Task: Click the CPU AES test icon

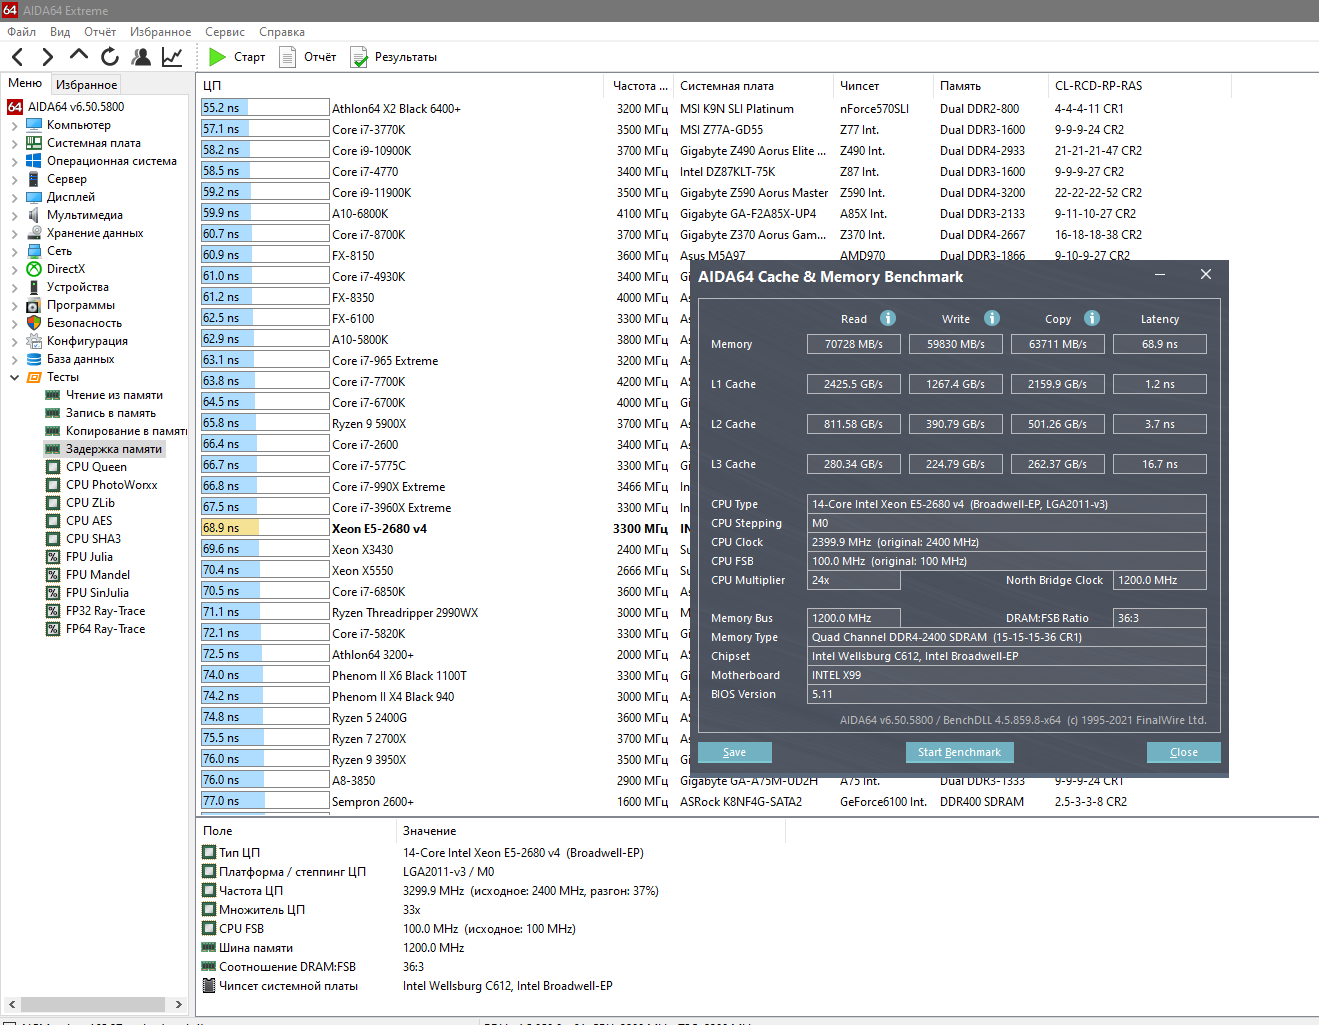Action: point(53,521)
